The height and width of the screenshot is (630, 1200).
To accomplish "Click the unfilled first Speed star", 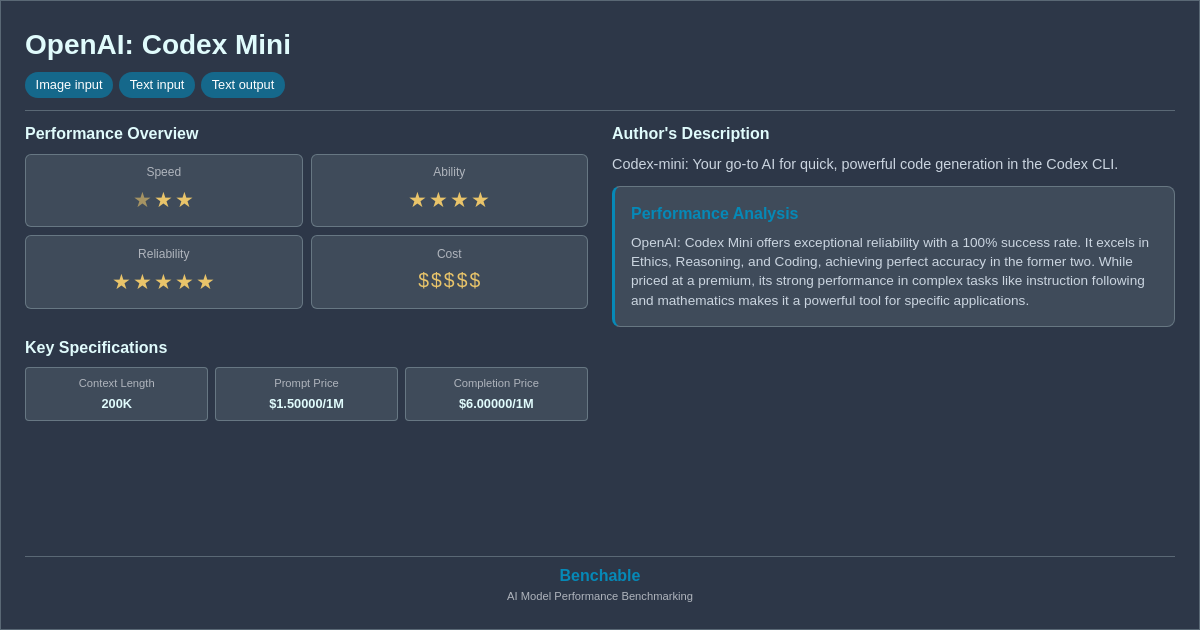I will point(142,200).
